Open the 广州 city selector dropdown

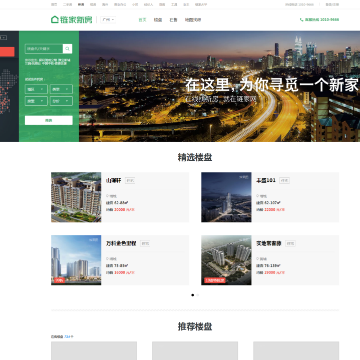point(108,20)
